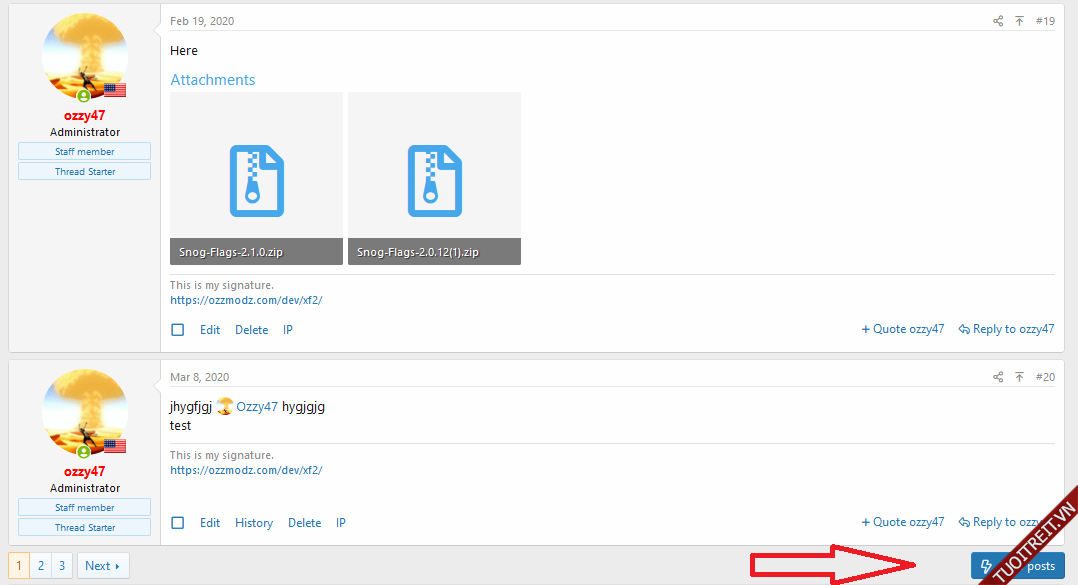Go to page 3 of thread
1078x585 pixels.
click(x=62, y=566)
